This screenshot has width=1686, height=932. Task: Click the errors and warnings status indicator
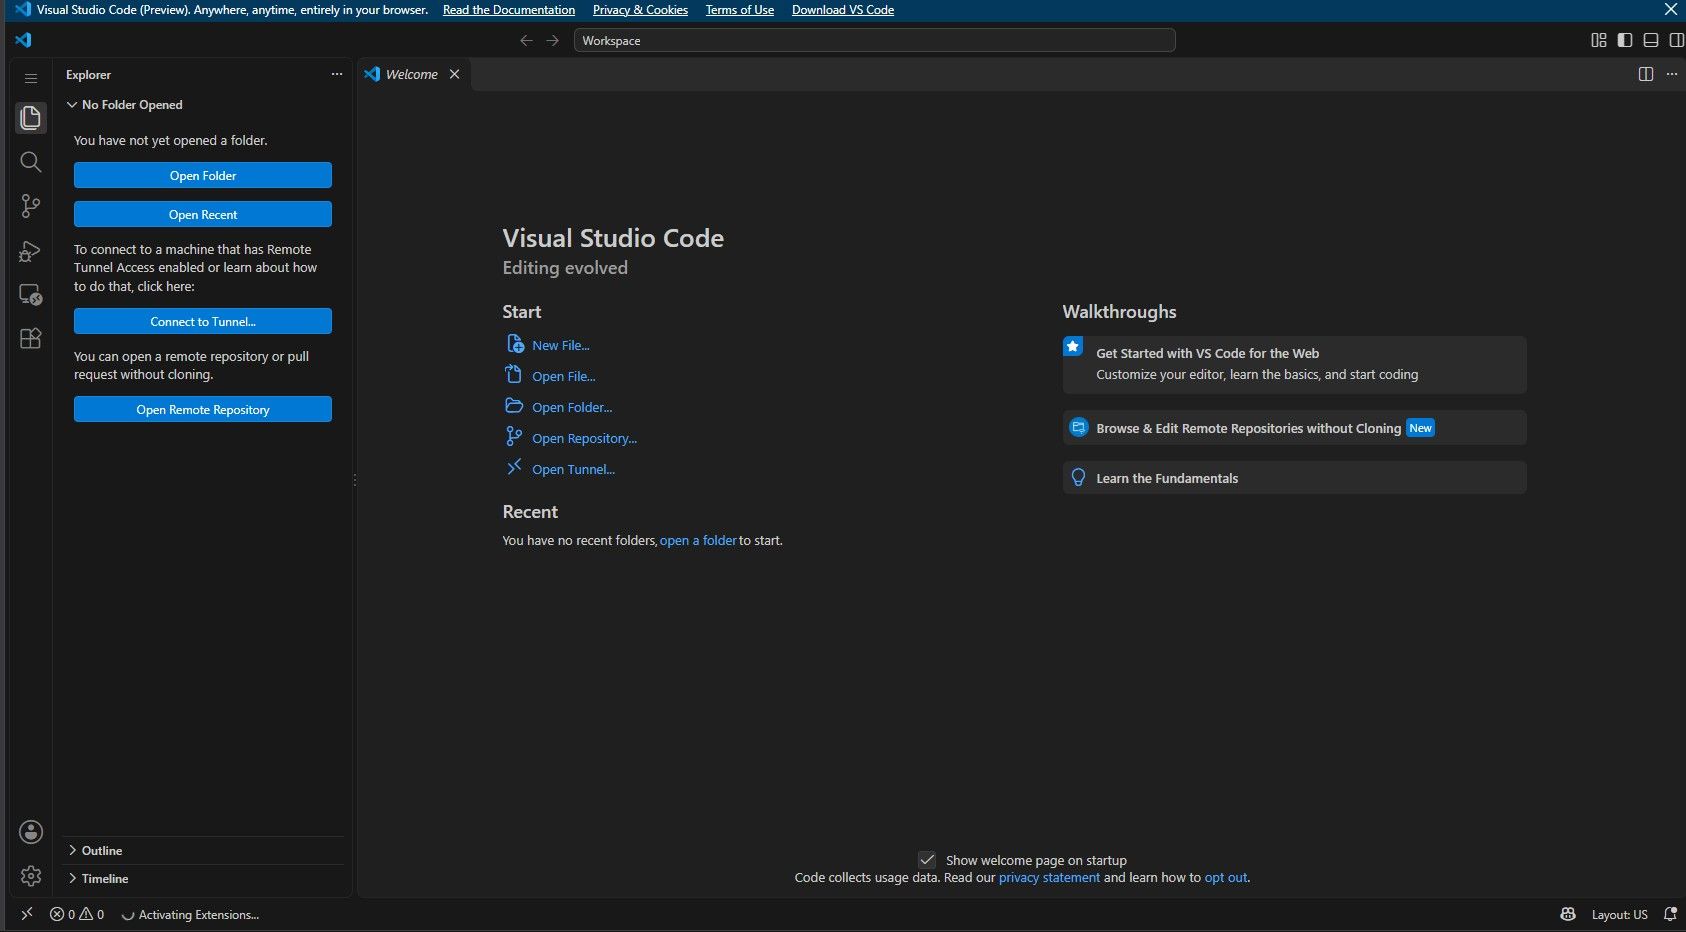[77, 914]
